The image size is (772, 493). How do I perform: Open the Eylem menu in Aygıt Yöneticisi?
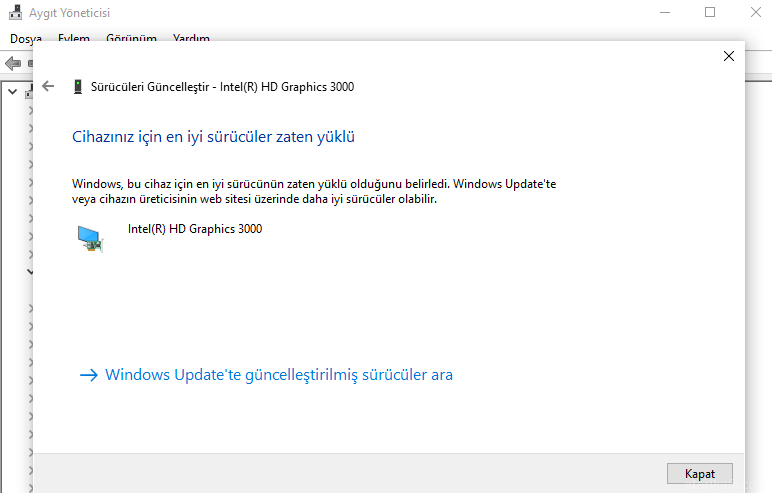(74, 38)
